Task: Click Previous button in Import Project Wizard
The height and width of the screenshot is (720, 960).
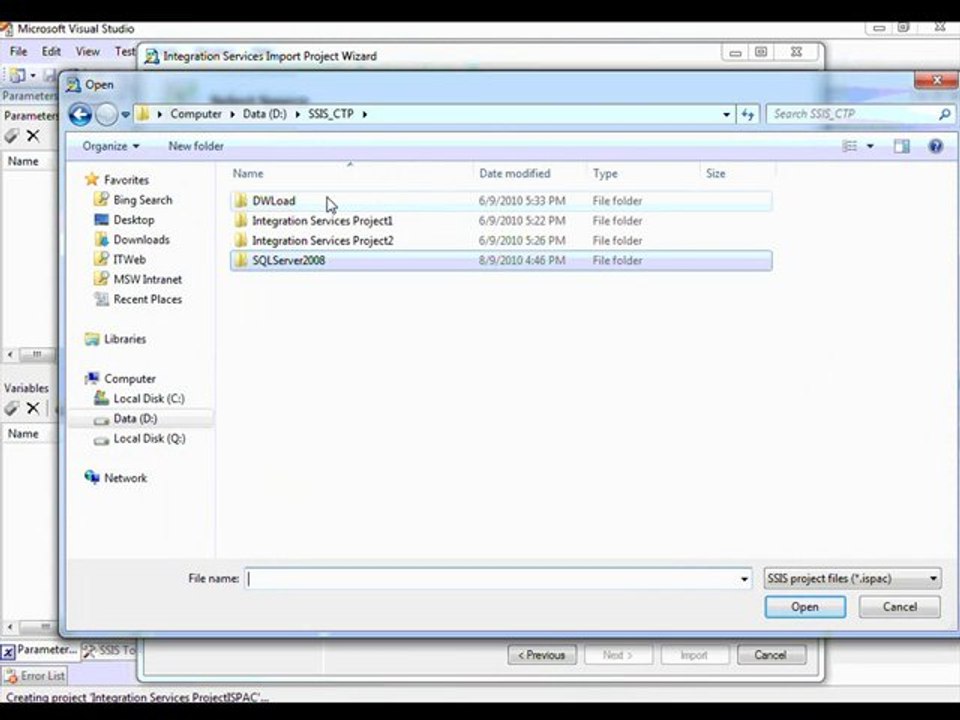Action: pyautogui.click(x=542, y=655)
